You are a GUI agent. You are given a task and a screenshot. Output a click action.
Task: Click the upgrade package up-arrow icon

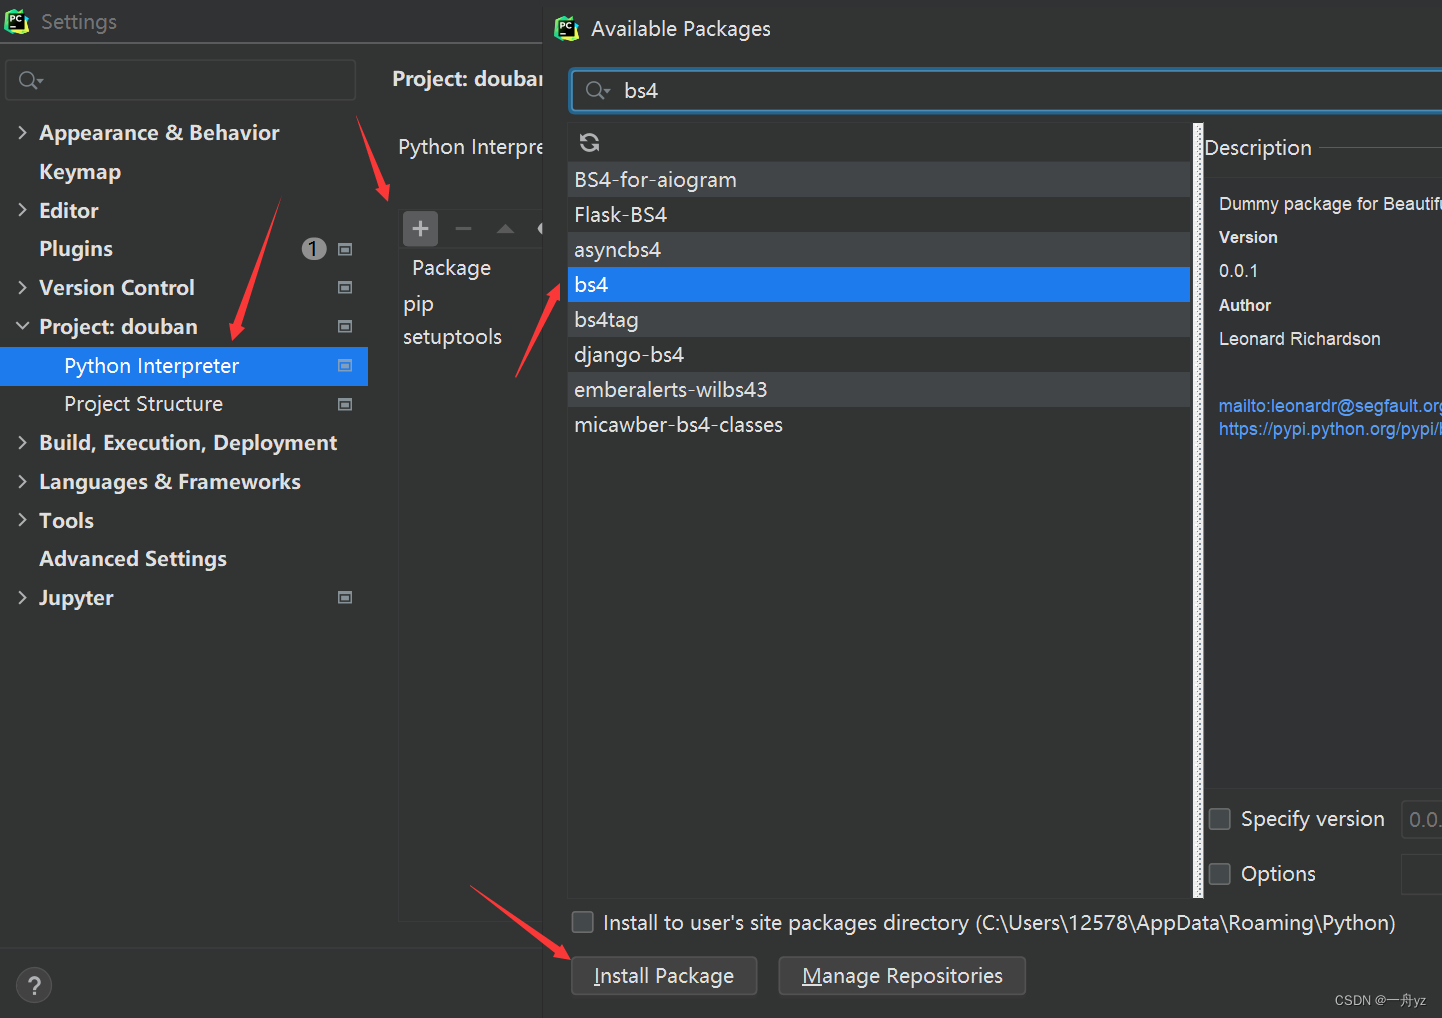(506, 229)
